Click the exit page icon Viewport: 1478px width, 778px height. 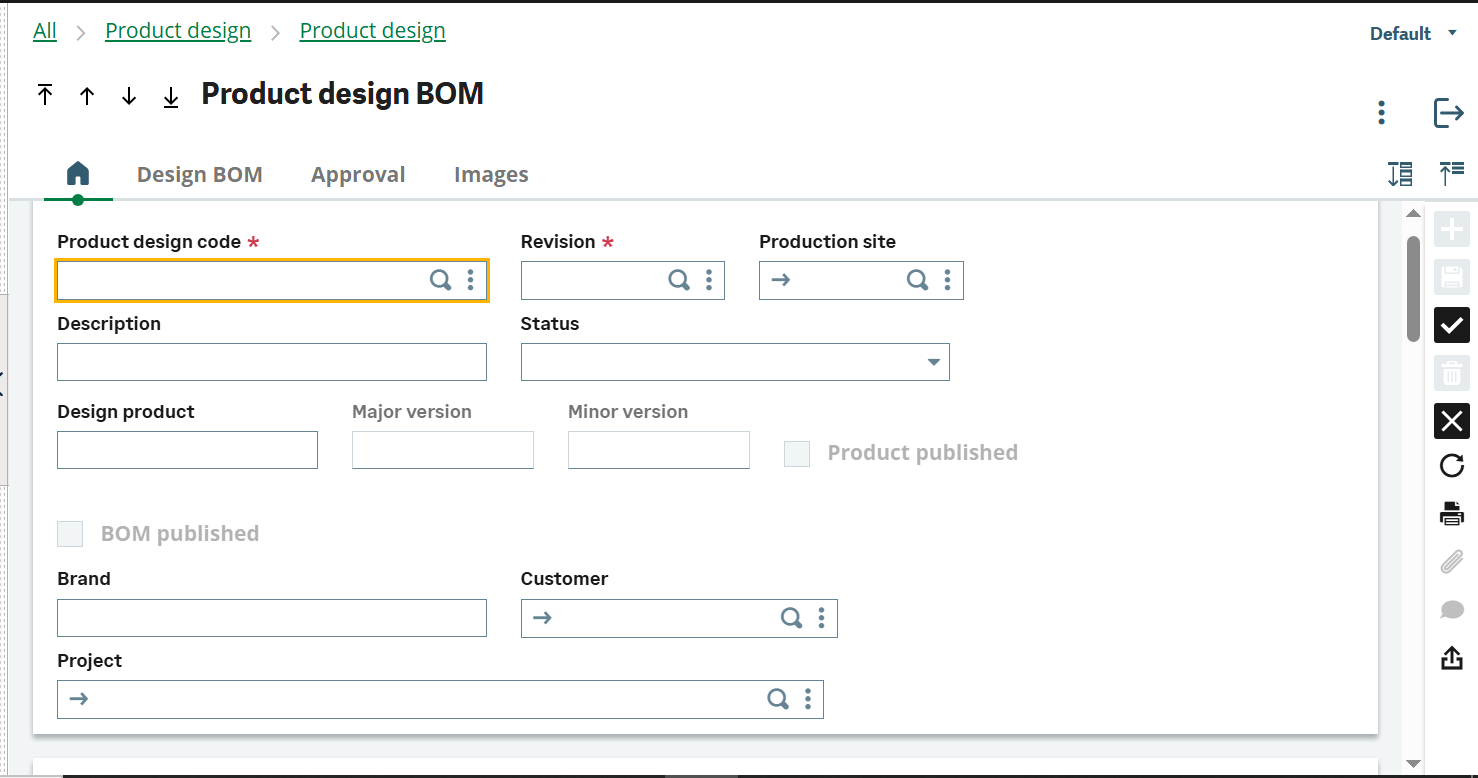tap(1449, 112)
